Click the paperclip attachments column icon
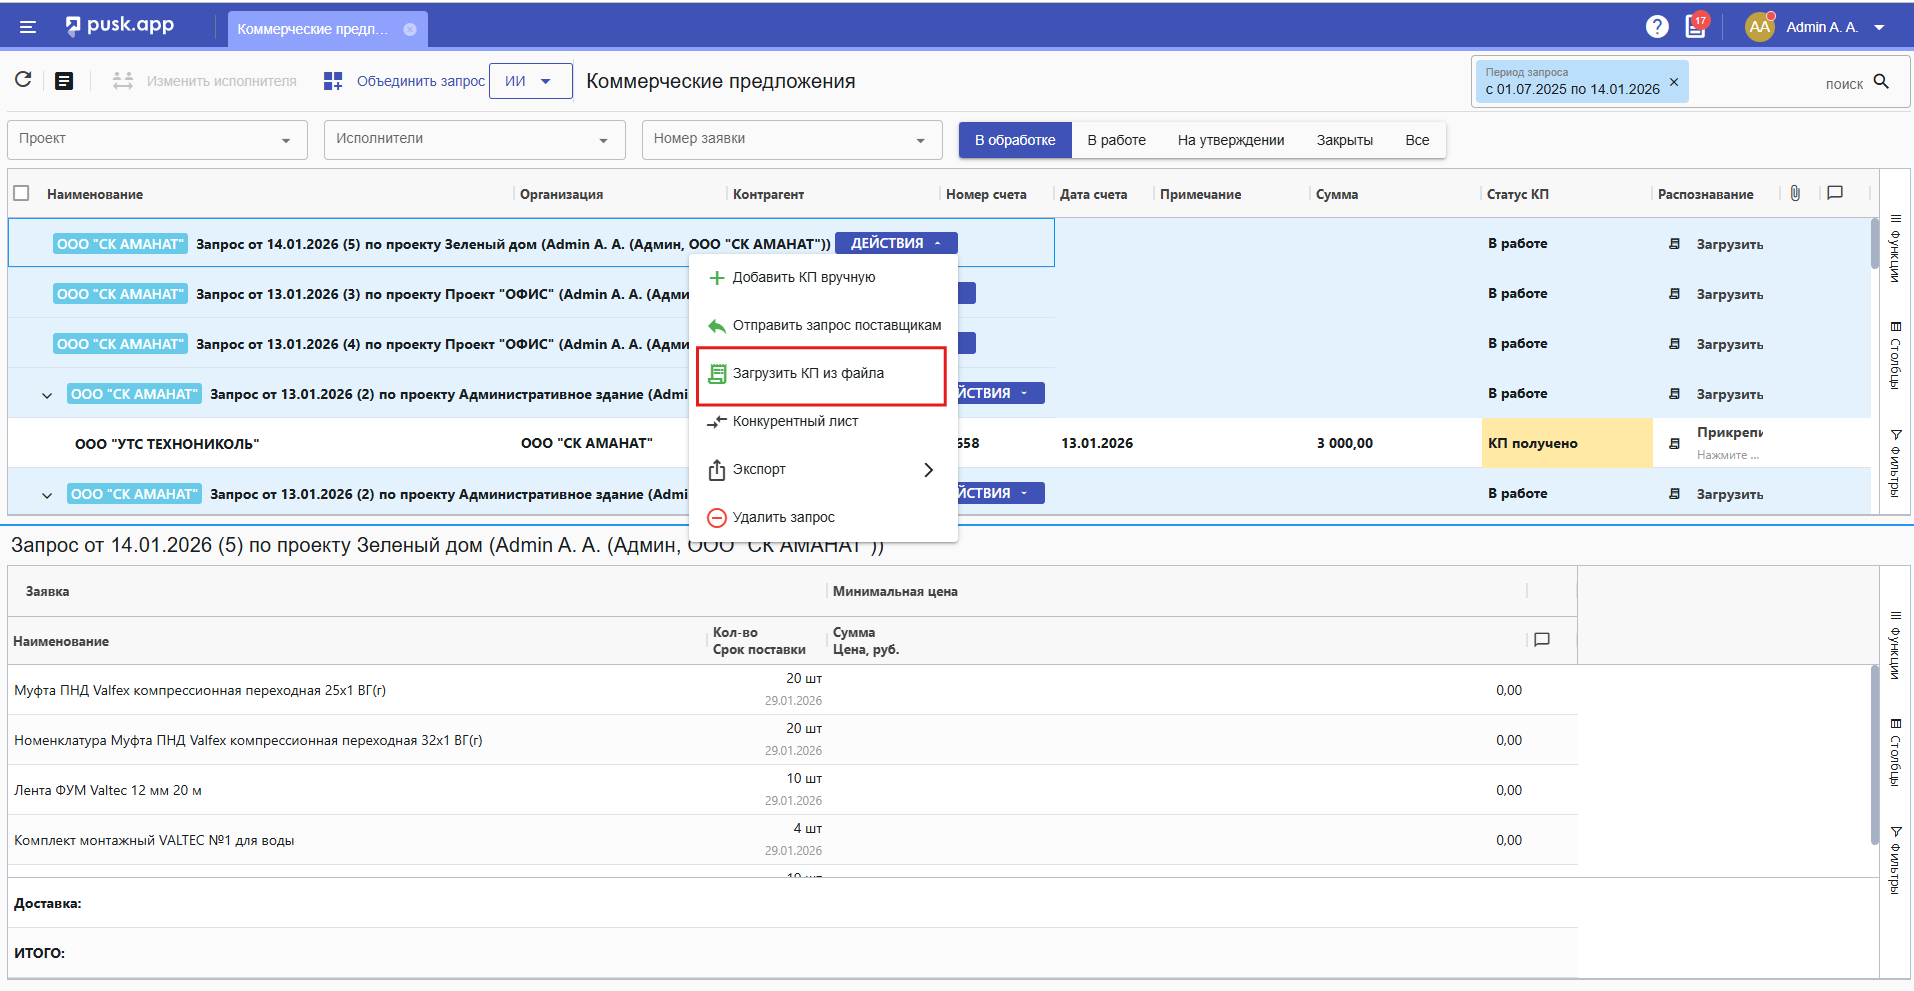1914x991 pixels. pos(1795,193)
